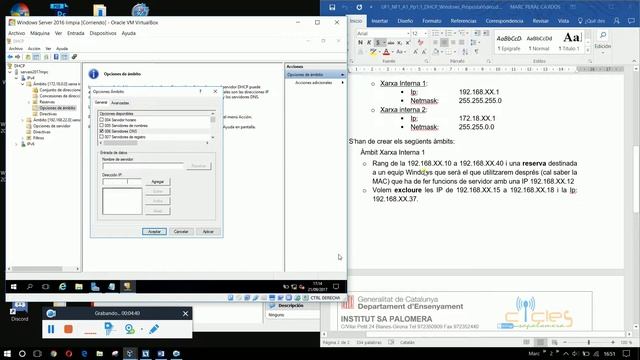The height and width of the screenshot is (360, 640).
Task: Open File Explorer in the VM taskbar
Action: coord(79,287)
